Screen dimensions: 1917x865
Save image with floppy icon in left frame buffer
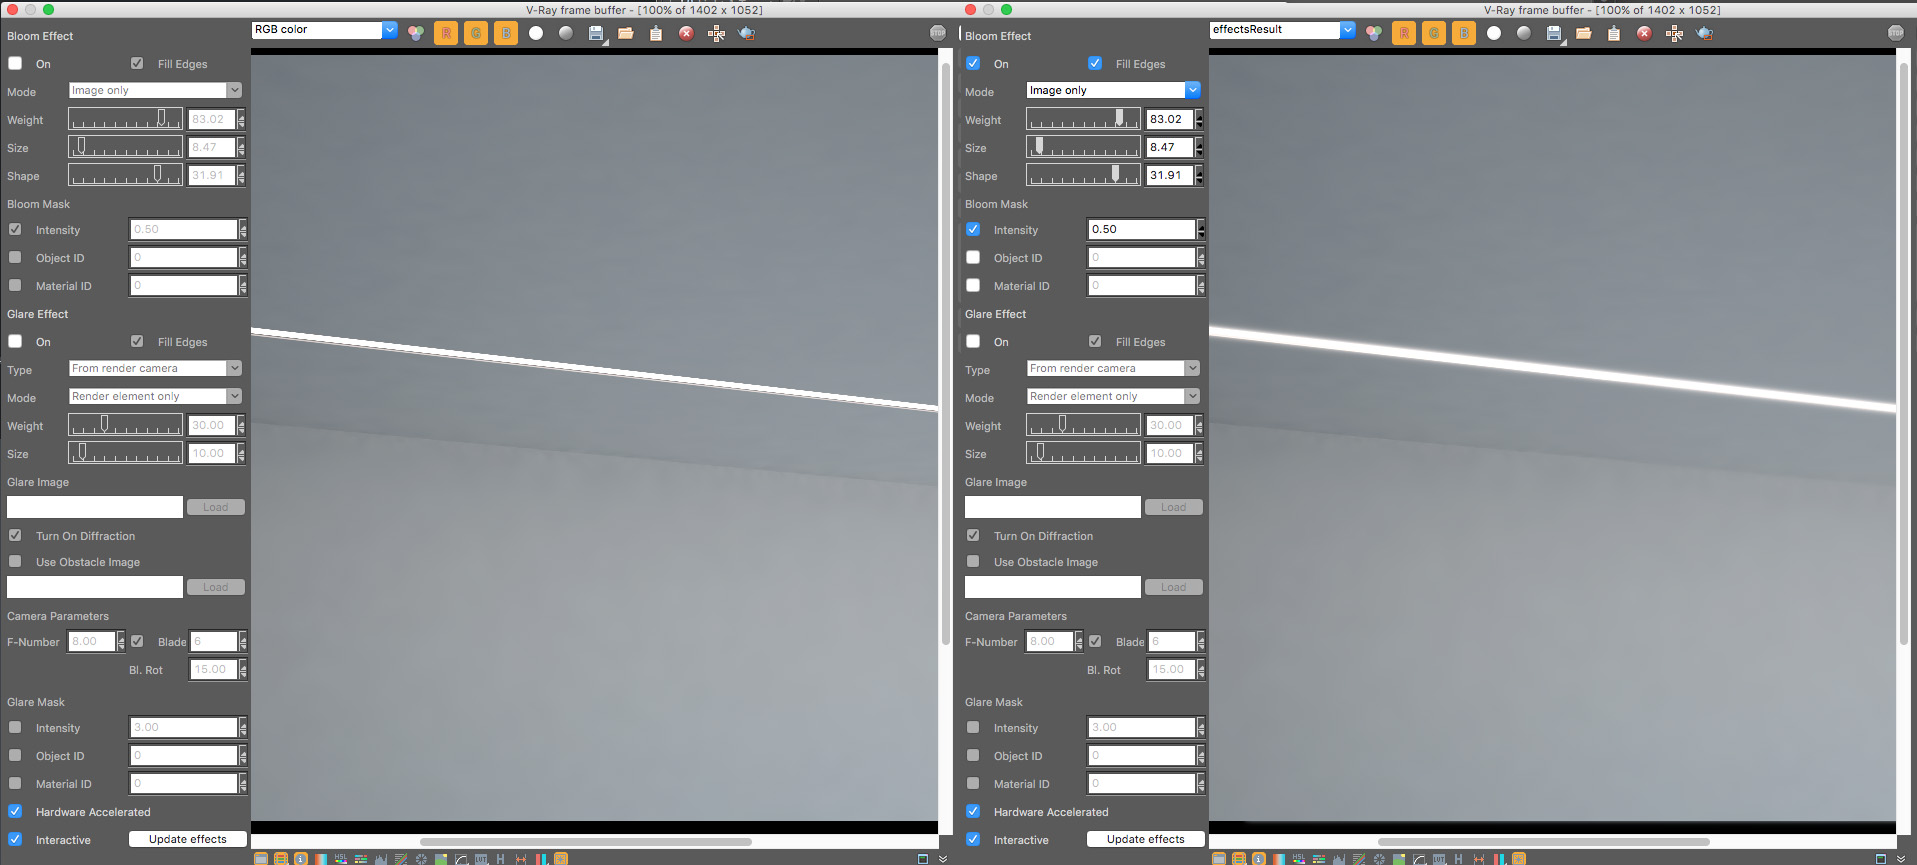pyautogui.click(x=597, y=33)
